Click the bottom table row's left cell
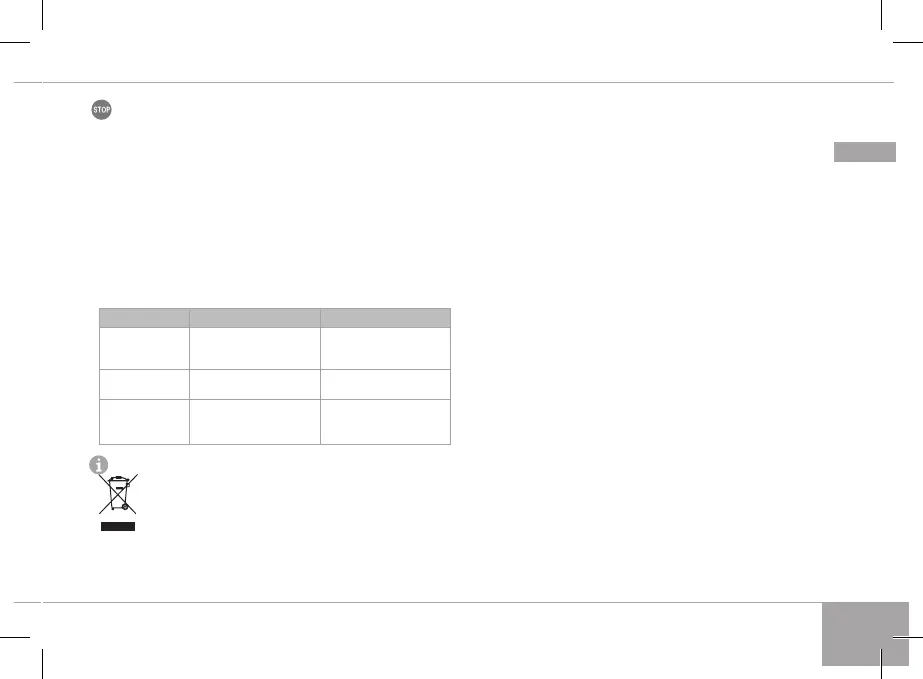This screenshot has height=679, width=923. click(x=145, y=420)
